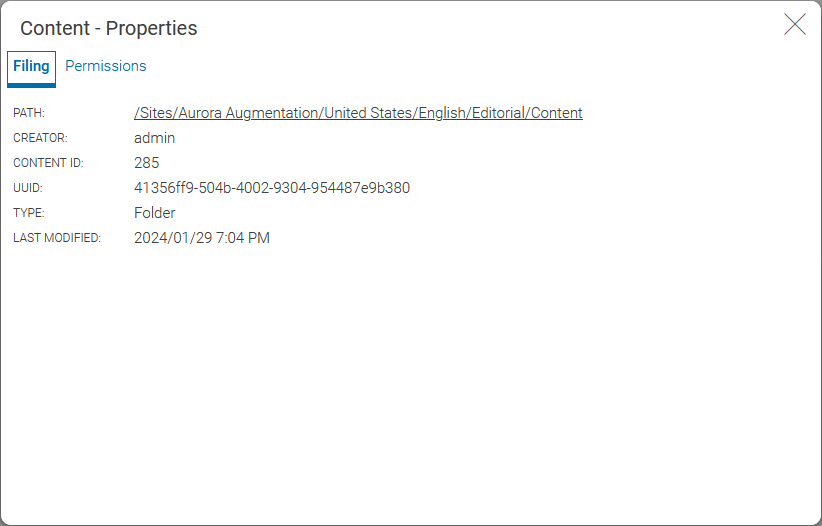The image size is (822, 526).
Task: Click the LAST MODIFIED field label
Action: 57,238
